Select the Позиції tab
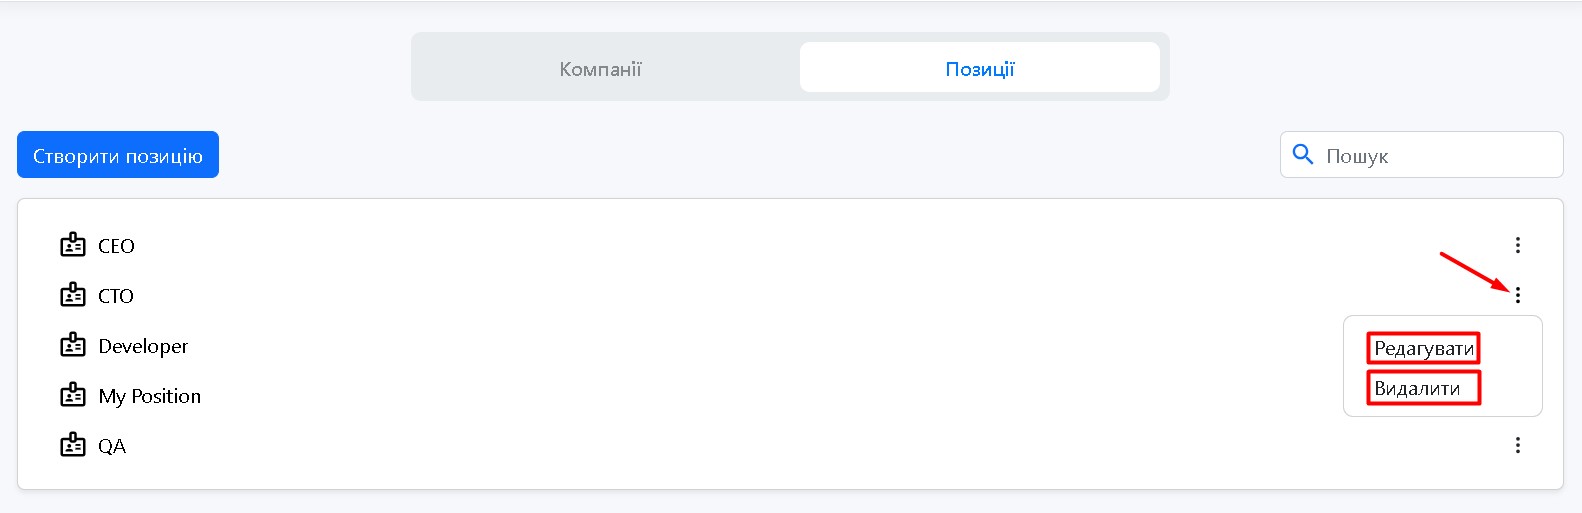The width and height of the screenshot is (1582, 513). point(979,69)
